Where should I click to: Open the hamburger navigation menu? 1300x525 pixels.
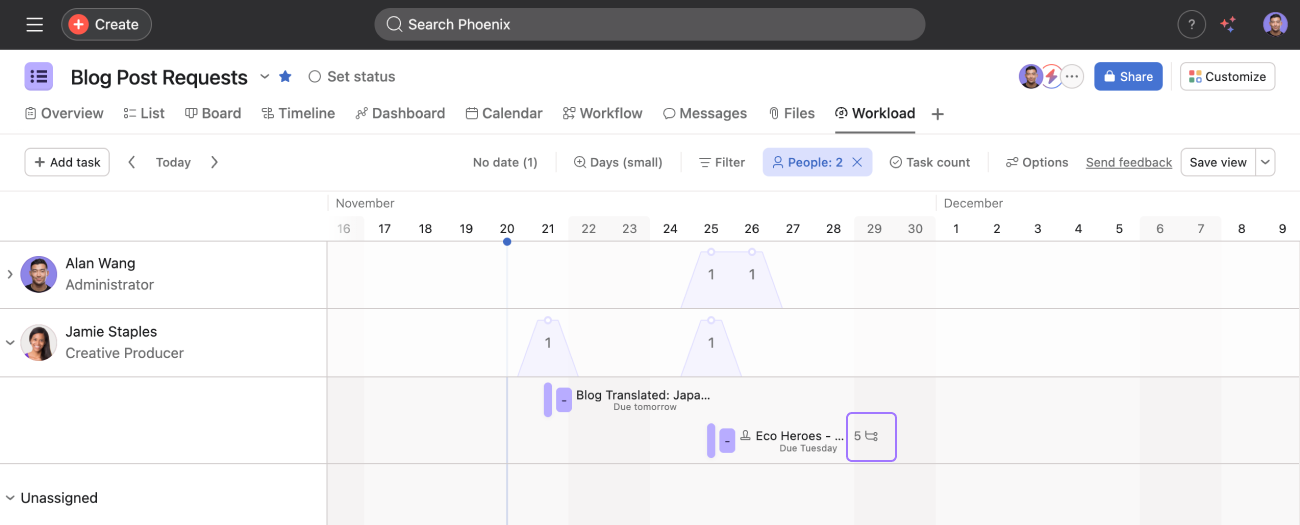[x=34, y=24]
